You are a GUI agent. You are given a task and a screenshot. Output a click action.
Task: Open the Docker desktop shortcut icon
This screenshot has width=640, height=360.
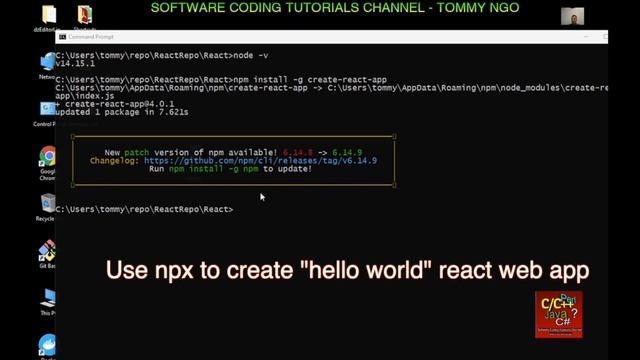48,345
